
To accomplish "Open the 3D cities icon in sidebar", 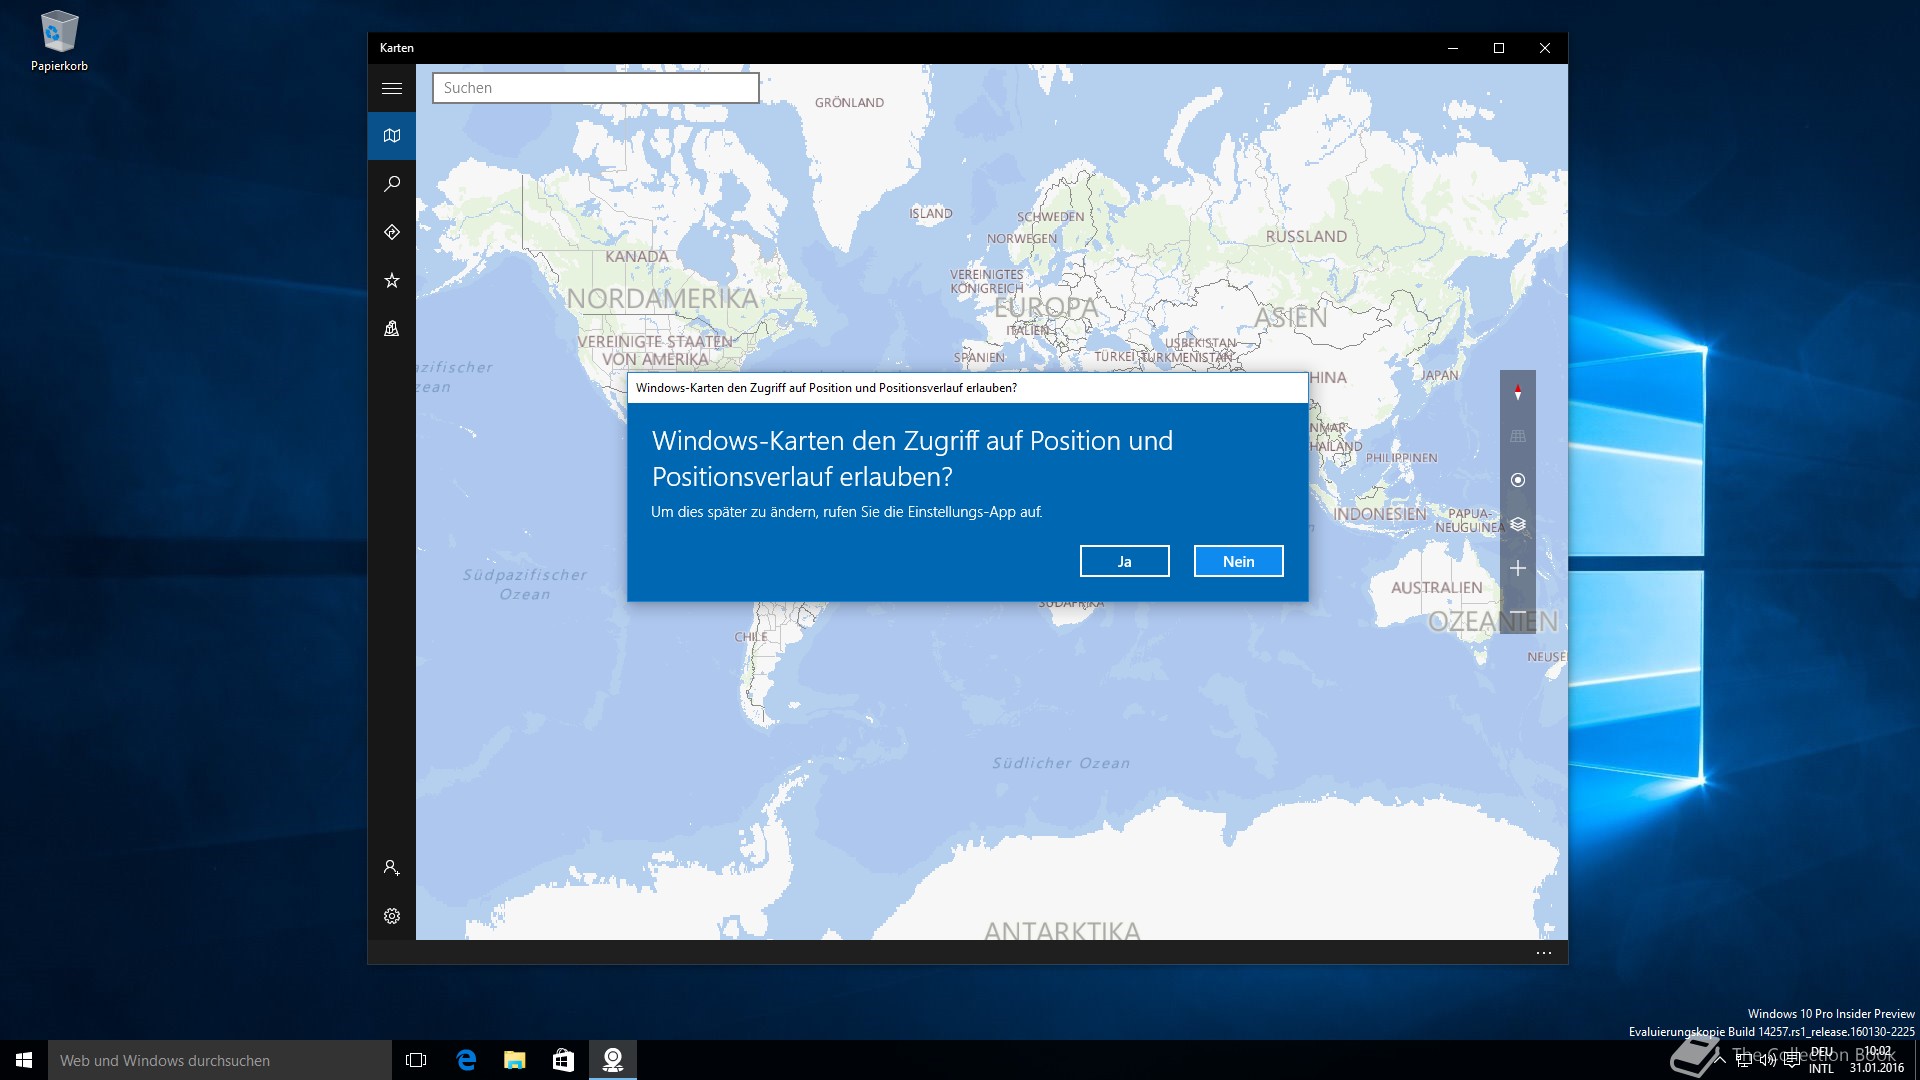I will (x=392, y=328).
